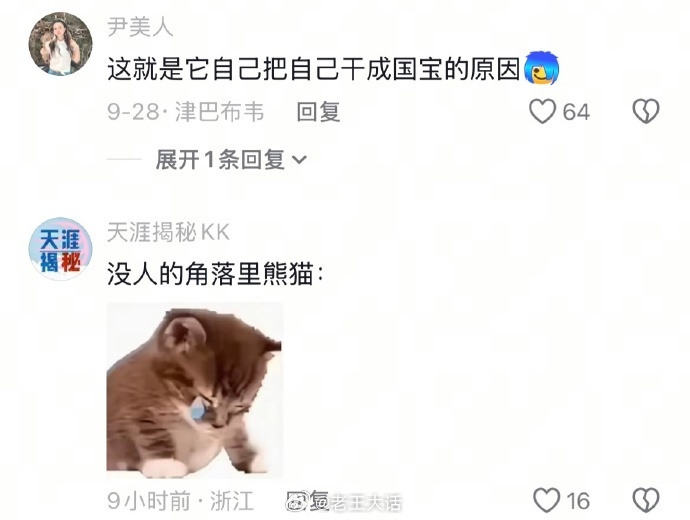690x520 pixels.
Task: Open username 天涯揭秘KK
Action: pyautogui.click(x=169, y=232)
